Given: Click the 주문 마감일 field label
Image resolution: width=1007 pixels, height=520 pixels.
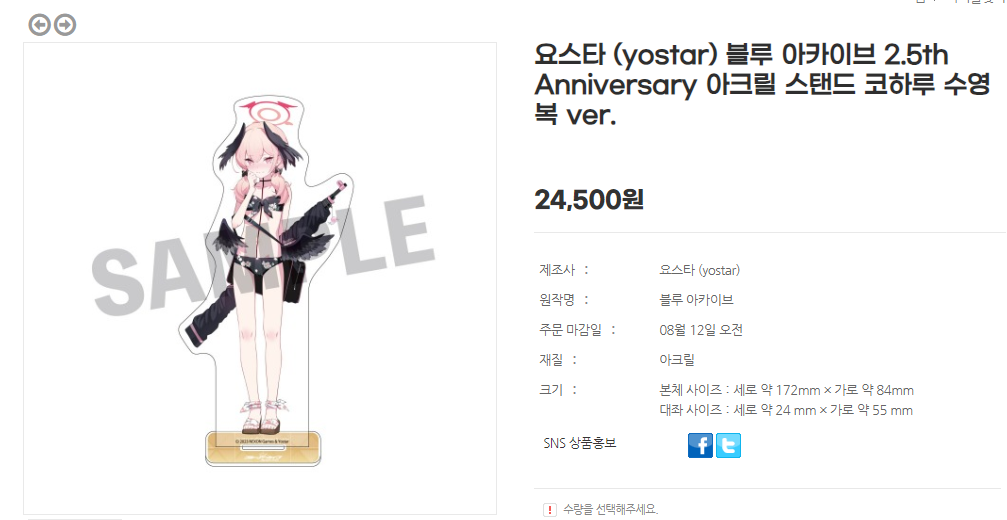Looking at the screenshot, I should [570, 330].
